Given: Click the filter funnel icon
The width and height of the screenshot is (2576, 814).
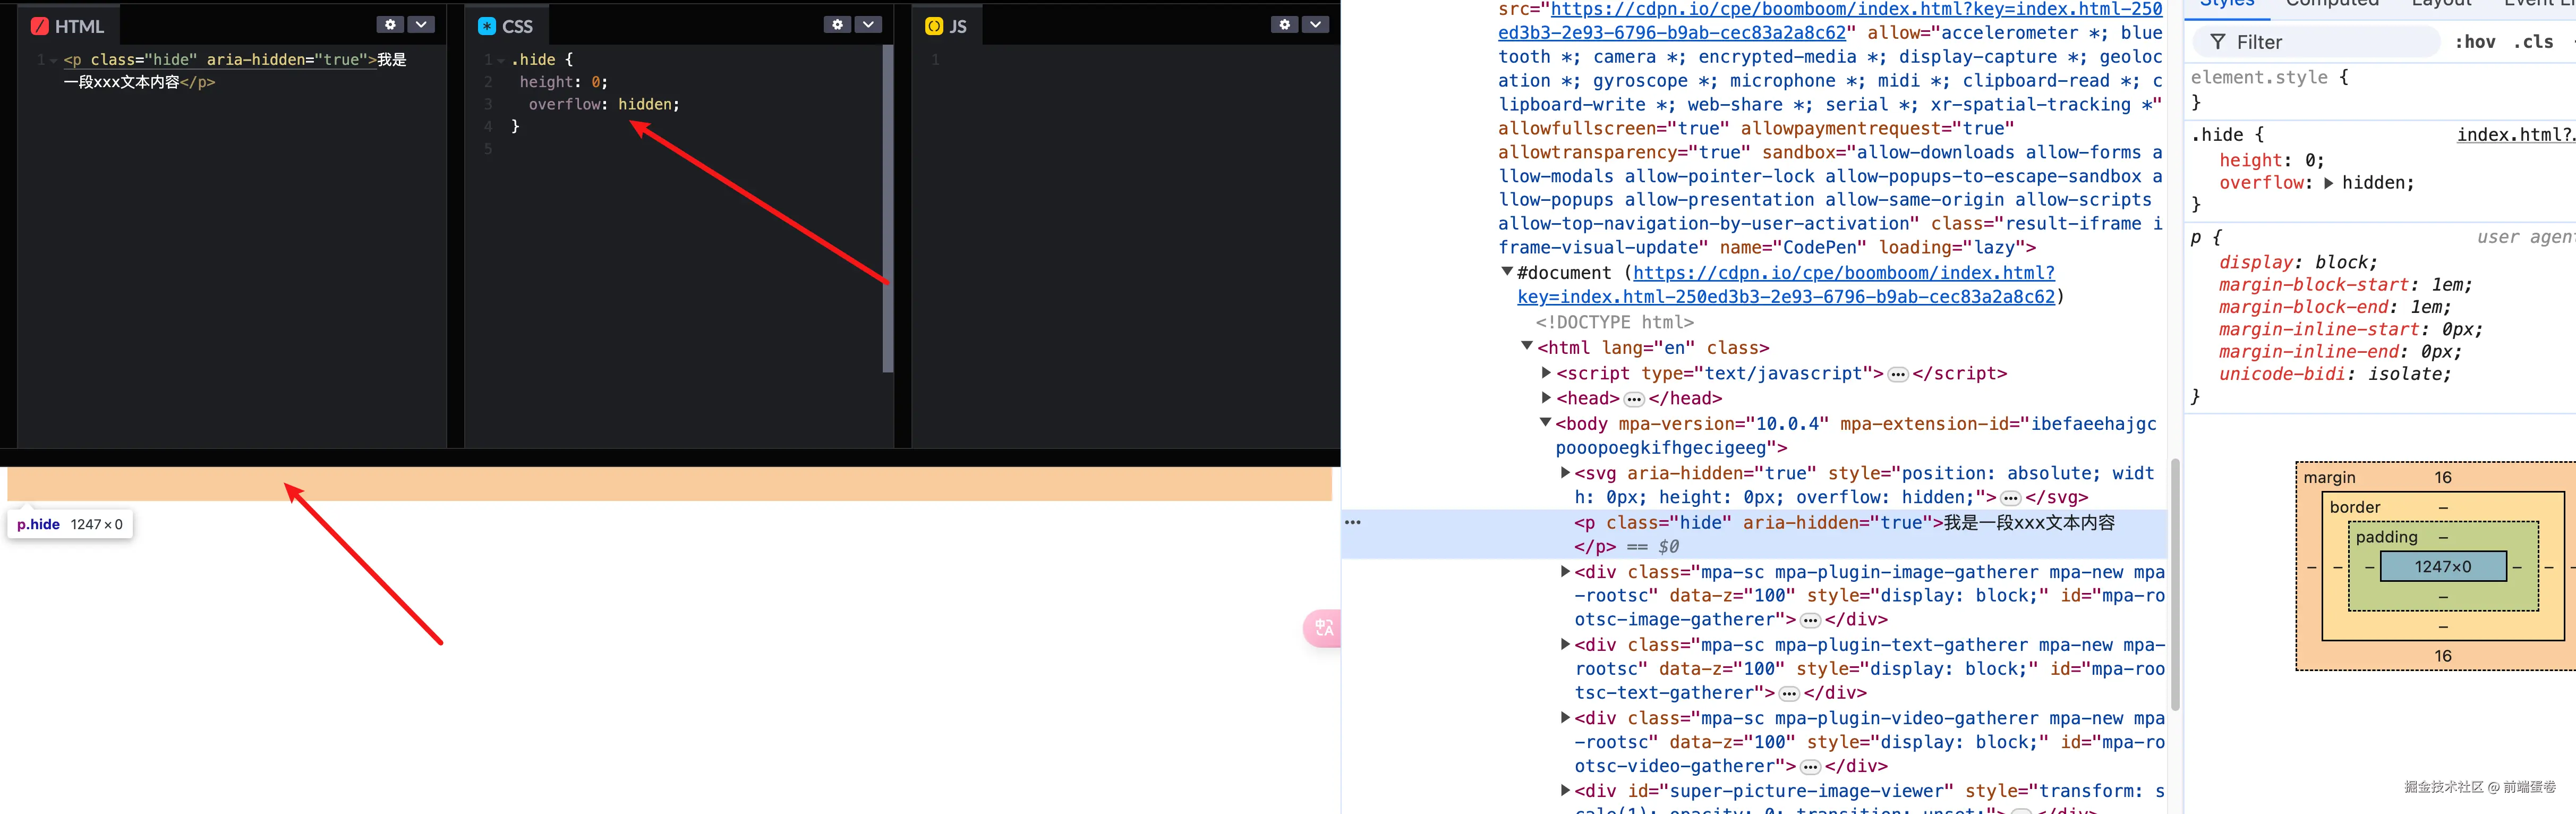Looking at the screenshot, I should 2217,42.
